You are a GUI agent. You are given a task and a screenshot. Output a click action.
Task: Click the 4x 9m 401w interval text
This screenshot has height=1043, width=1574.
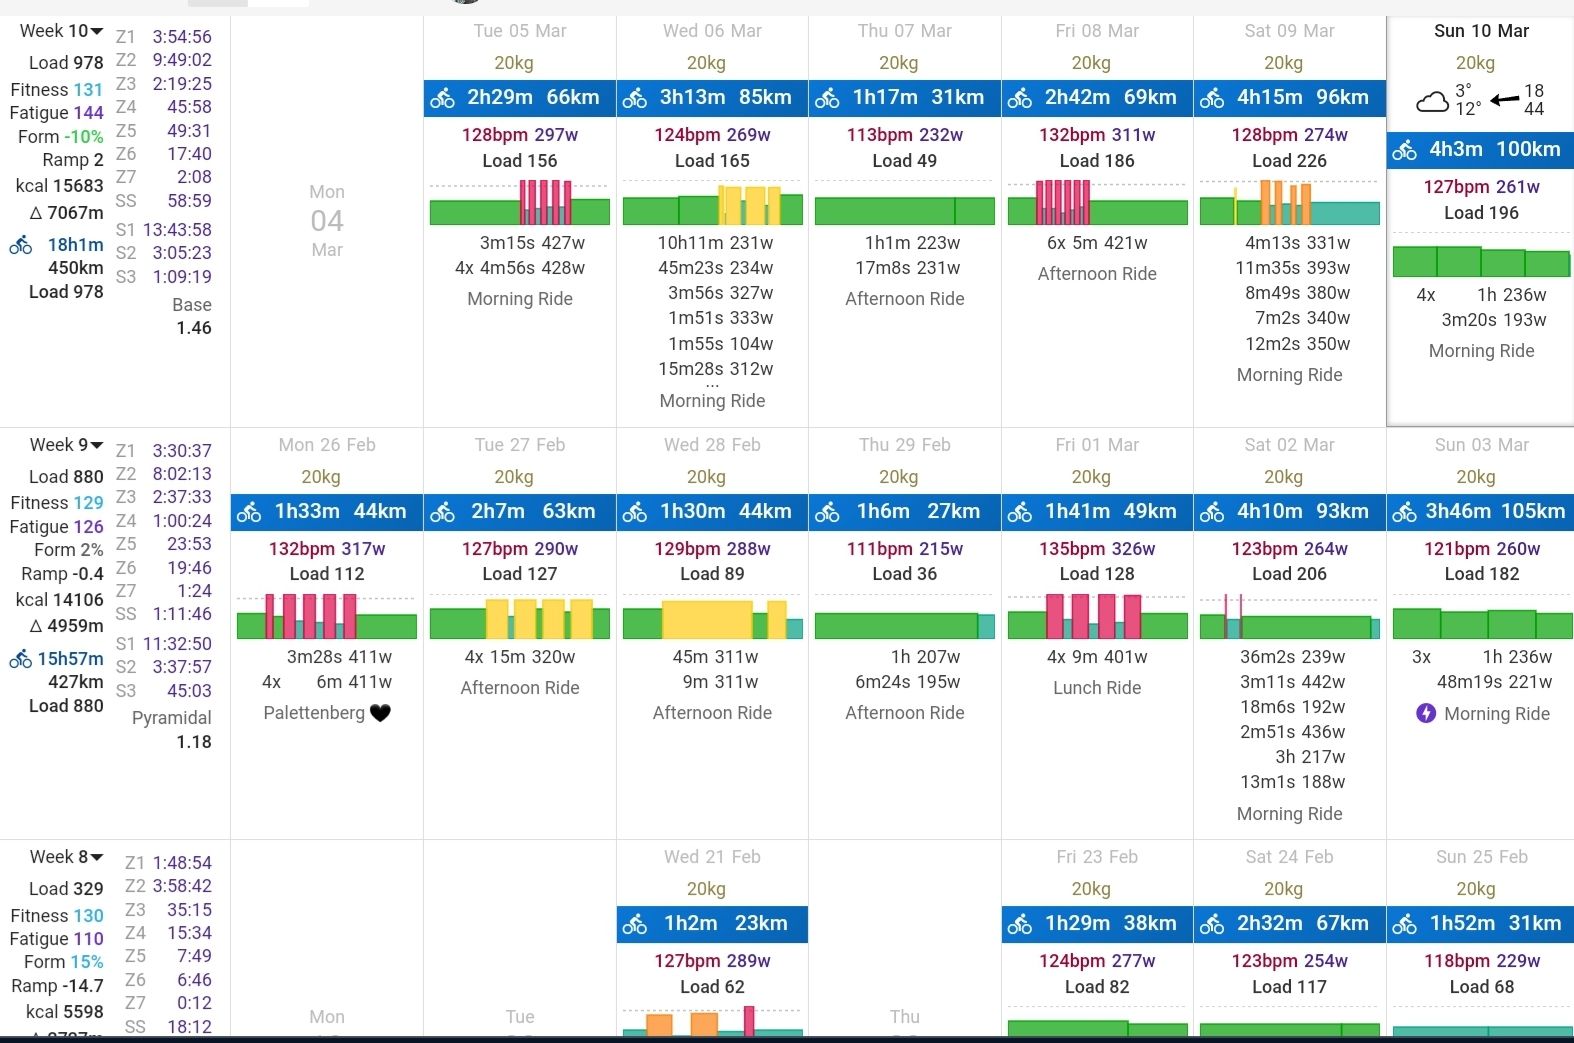[1097, 657]
